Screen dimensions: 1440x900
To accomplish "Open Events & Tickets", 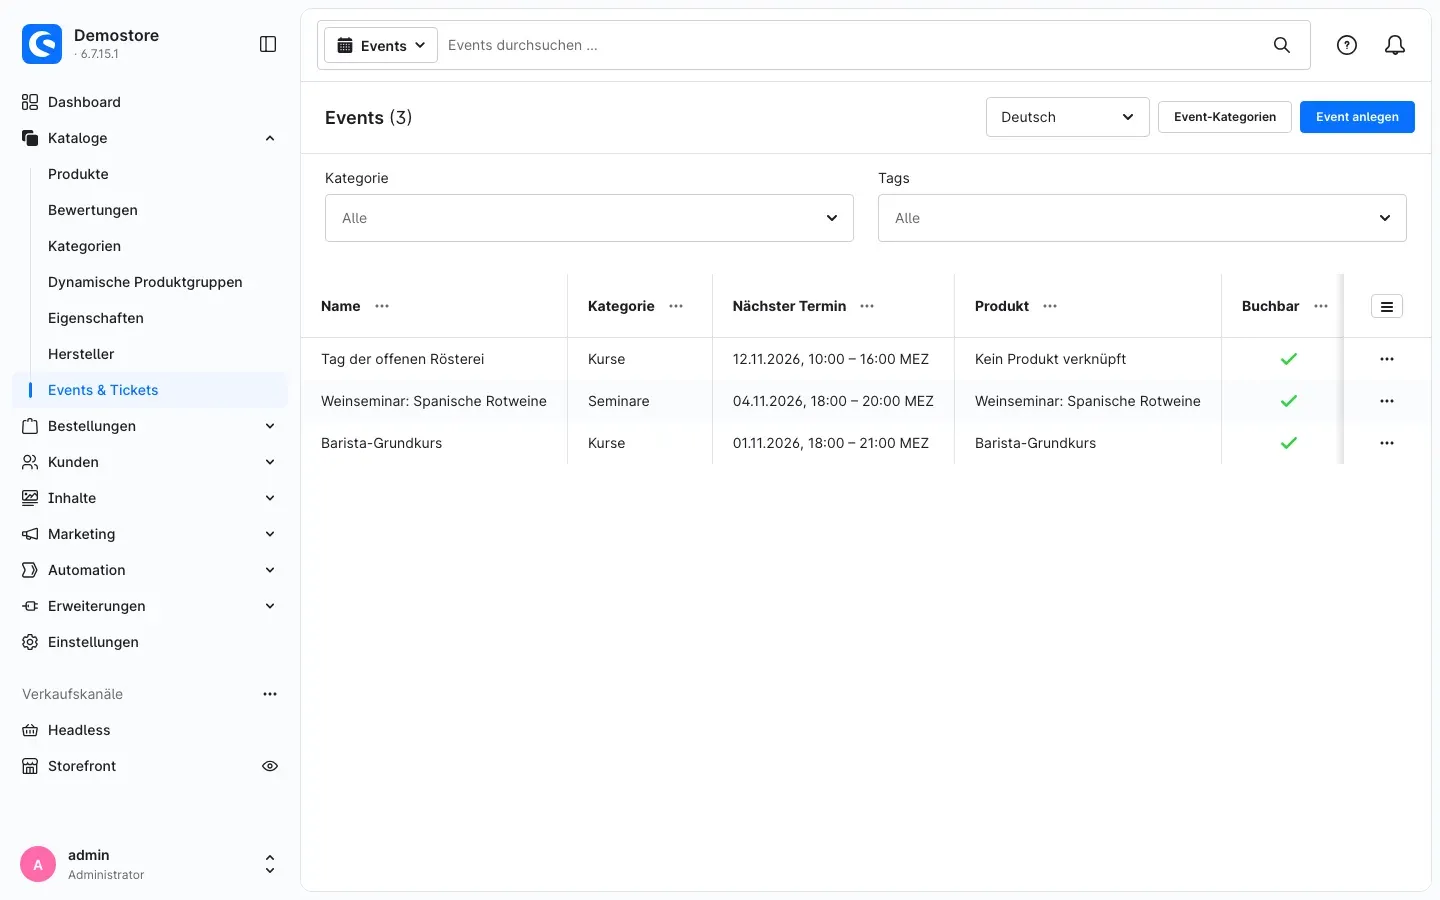I will [x=150, y=390].
